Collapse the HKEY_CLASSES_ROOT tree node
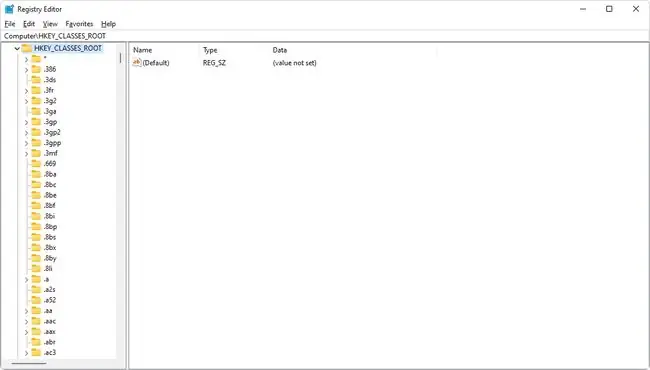 [x=17, y=48]
